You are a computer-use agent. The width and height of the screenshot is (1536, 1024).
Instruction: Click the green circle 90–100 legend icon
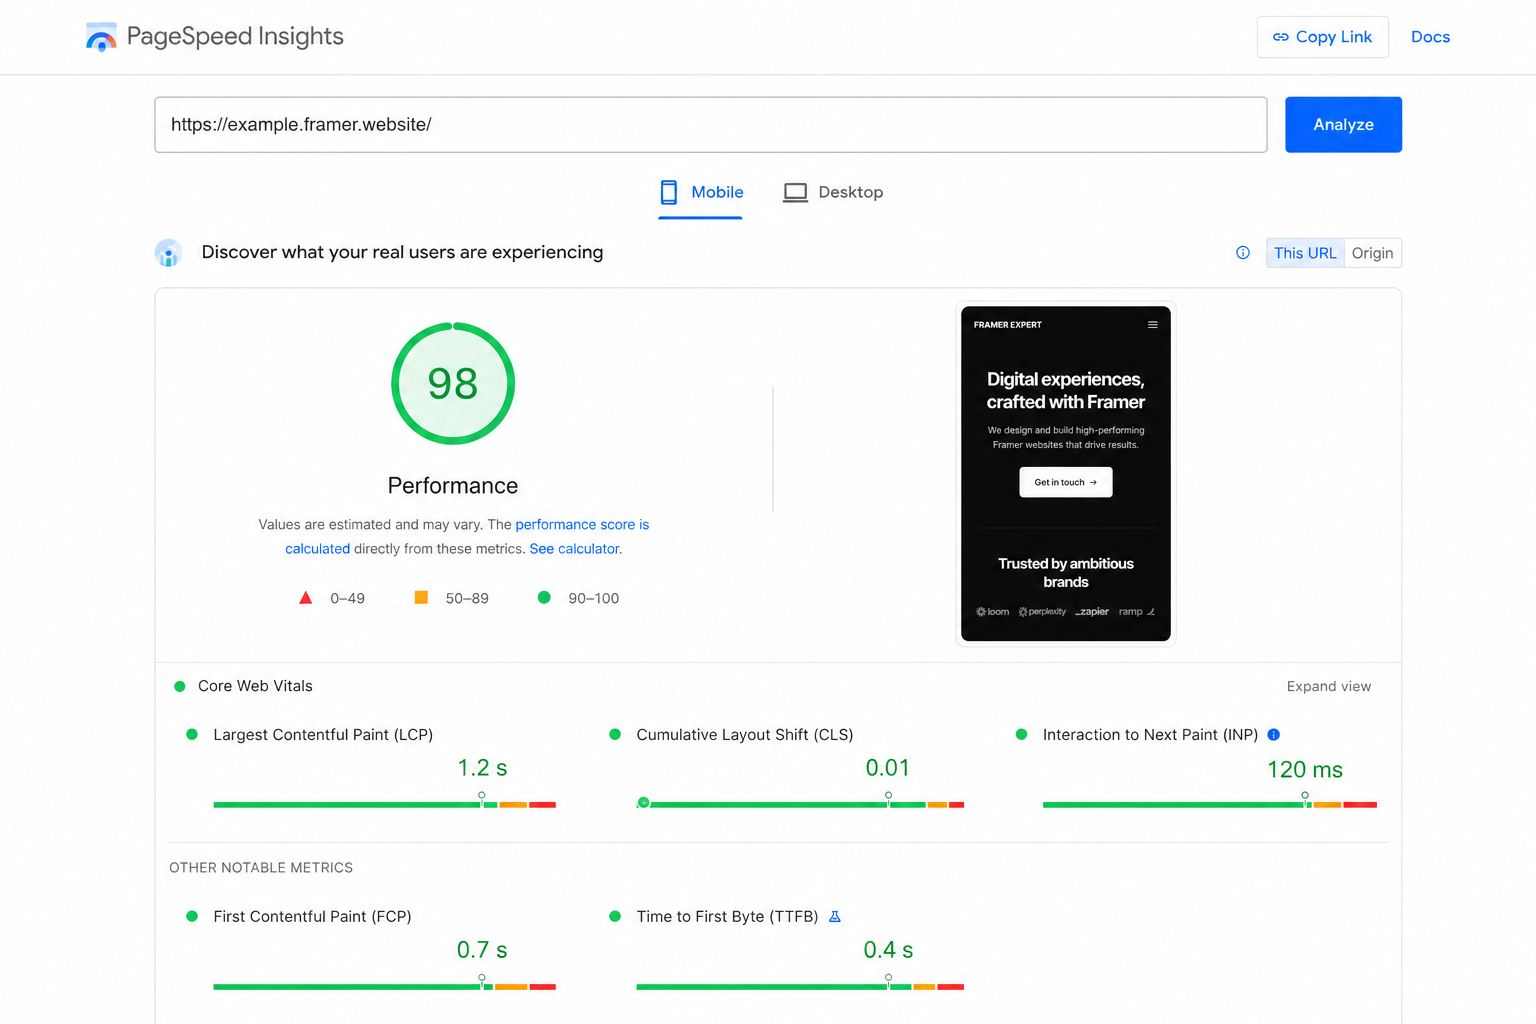click(544, 598)
